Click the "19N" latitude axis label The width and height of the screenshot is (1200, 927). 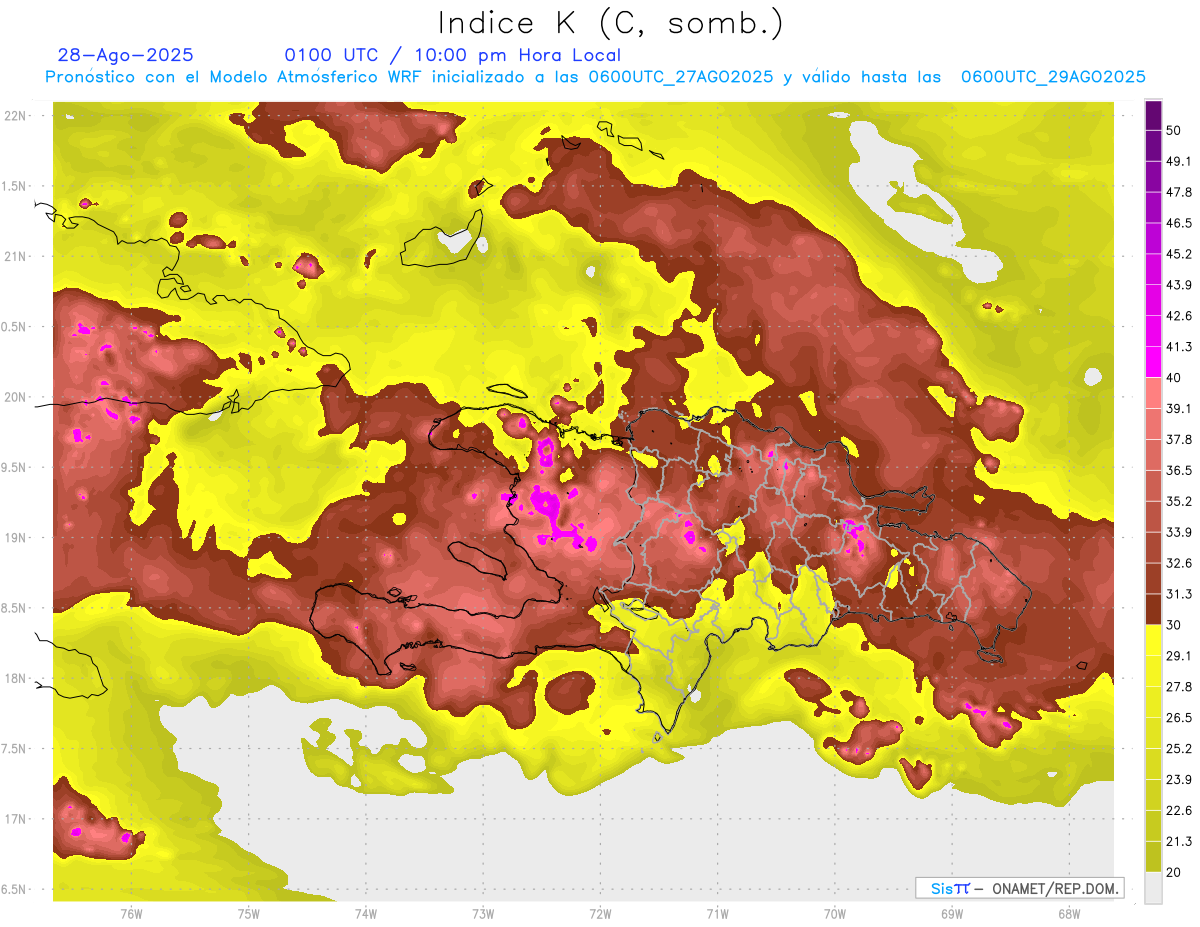coord(16,538)
